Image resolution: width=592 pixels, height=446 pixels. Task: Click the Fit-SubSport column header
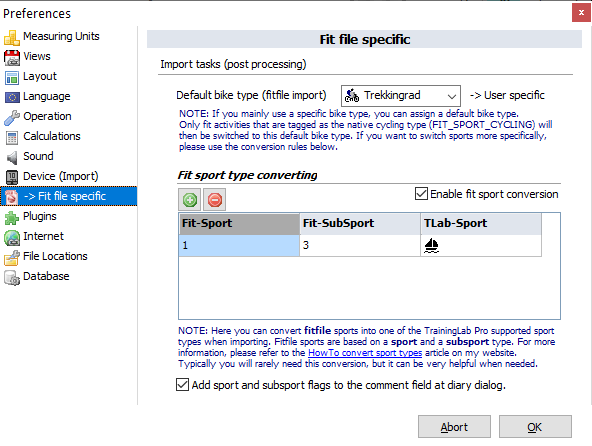click(x=360, y=224)
